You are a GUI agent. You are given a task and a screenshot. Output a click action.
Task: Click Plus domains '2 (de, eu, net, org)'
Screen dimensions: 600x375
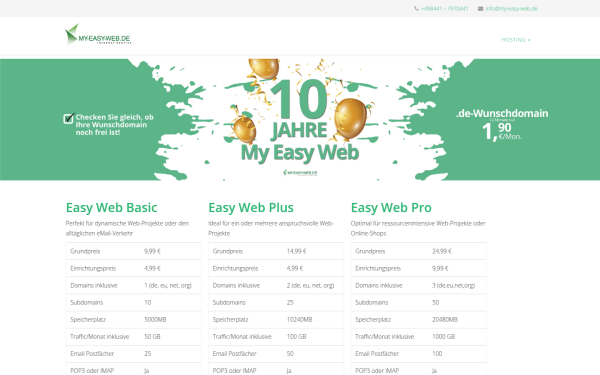click(x=310, y=285)
